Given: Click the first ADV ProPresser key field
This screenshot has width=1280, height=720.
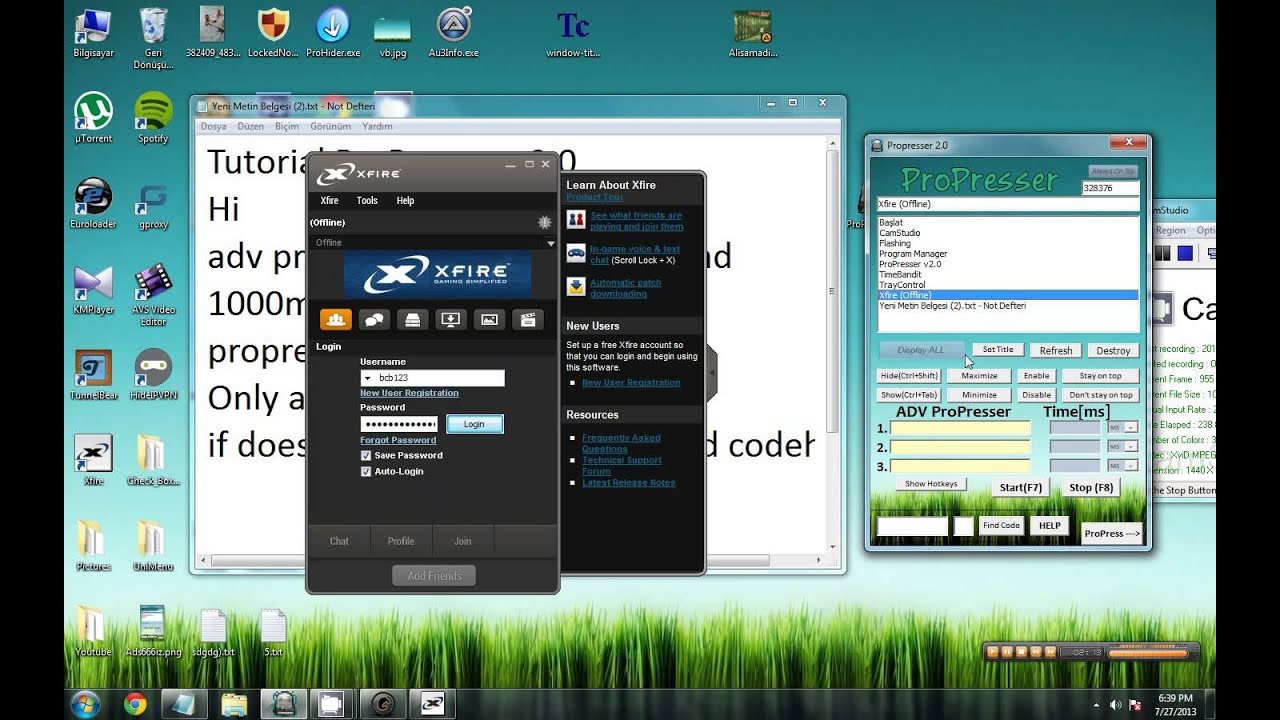Looking at the screenshot, I should tap(960, 428).
